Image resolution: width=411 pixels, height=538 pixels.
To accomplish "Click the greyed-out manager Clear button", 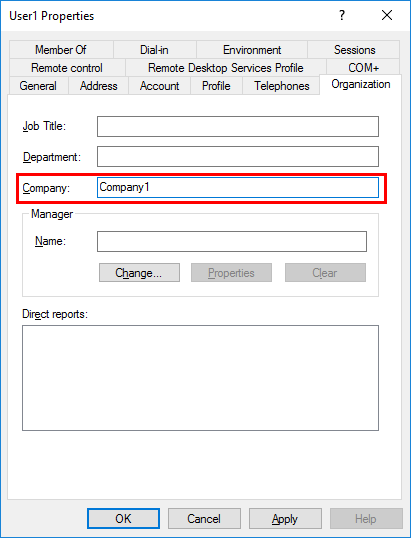I will point(325,273).
